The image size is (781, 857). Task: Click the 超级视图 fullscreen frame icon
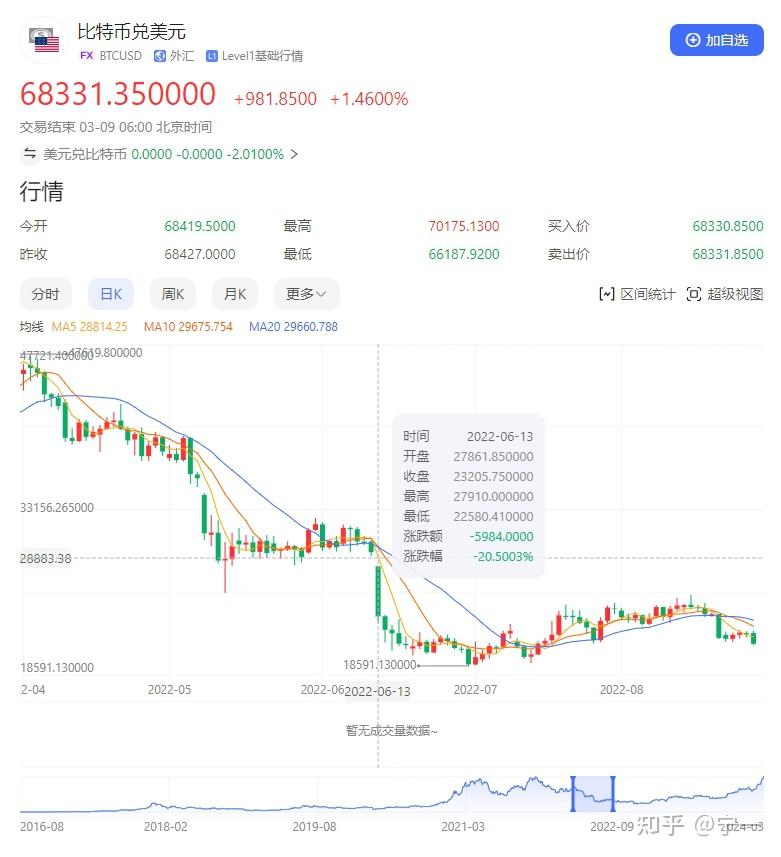[694, 294]
